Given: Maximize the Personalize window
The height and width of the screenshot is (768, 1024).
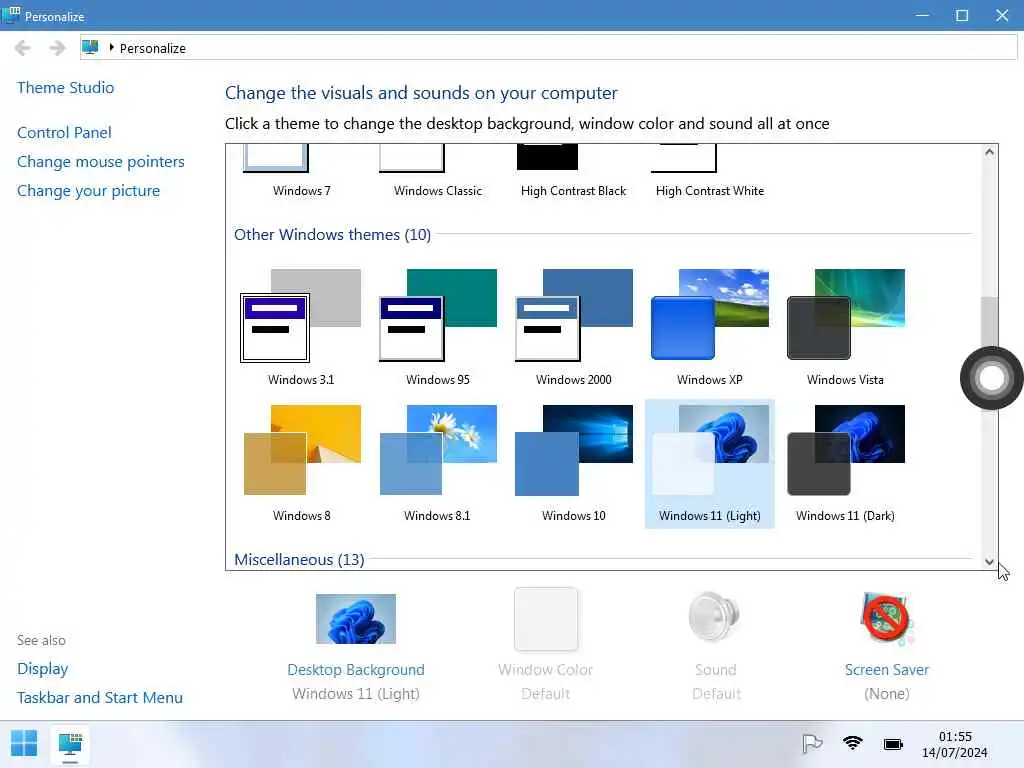Looking at the screenshot, I should pos(962,15).
